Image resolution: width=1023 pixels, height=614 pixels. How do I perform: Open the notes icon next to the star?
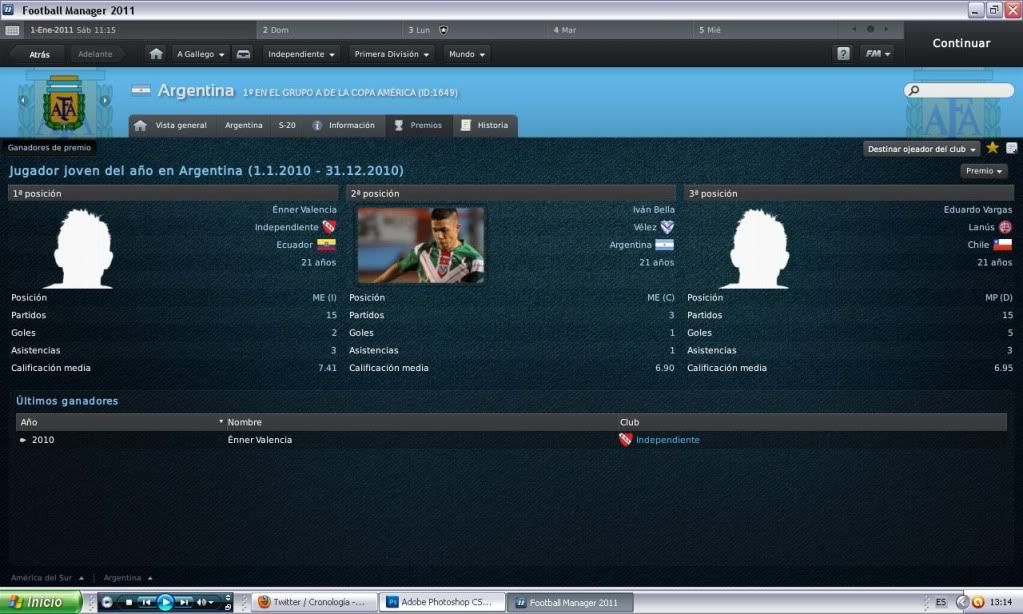point(1011,148)
